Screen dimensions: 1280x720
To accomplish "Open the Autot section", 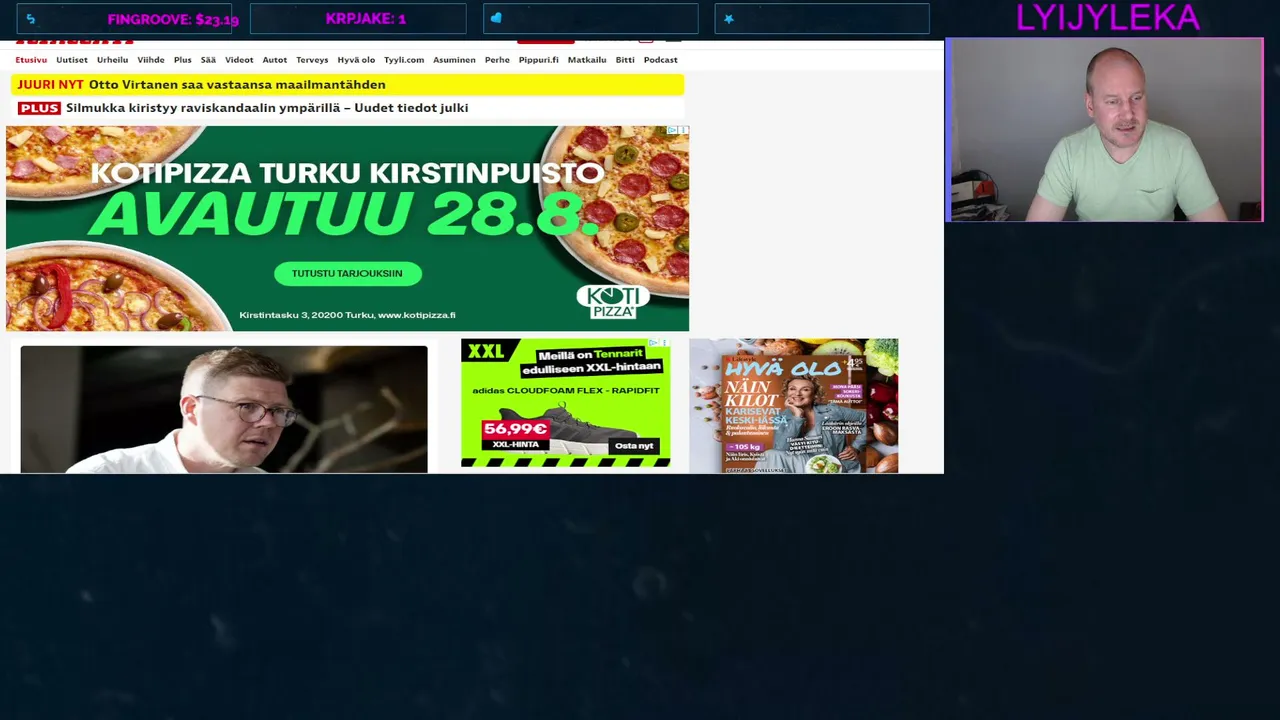I will 275,60.
